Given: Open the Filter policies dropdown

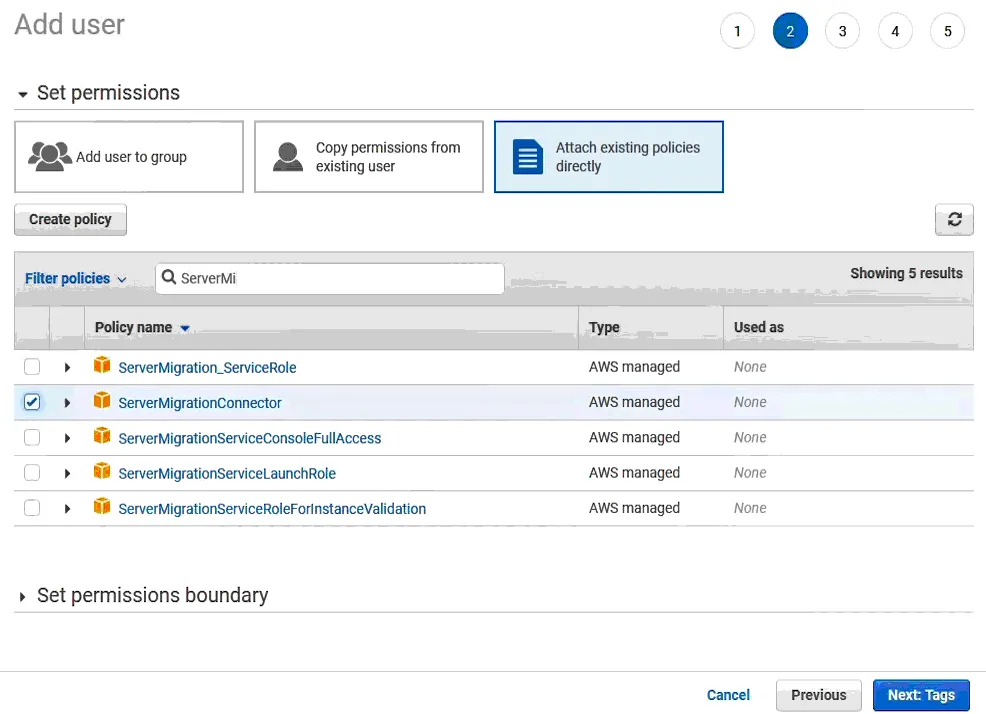Looking at the screenshot, I should pos(76,279).
